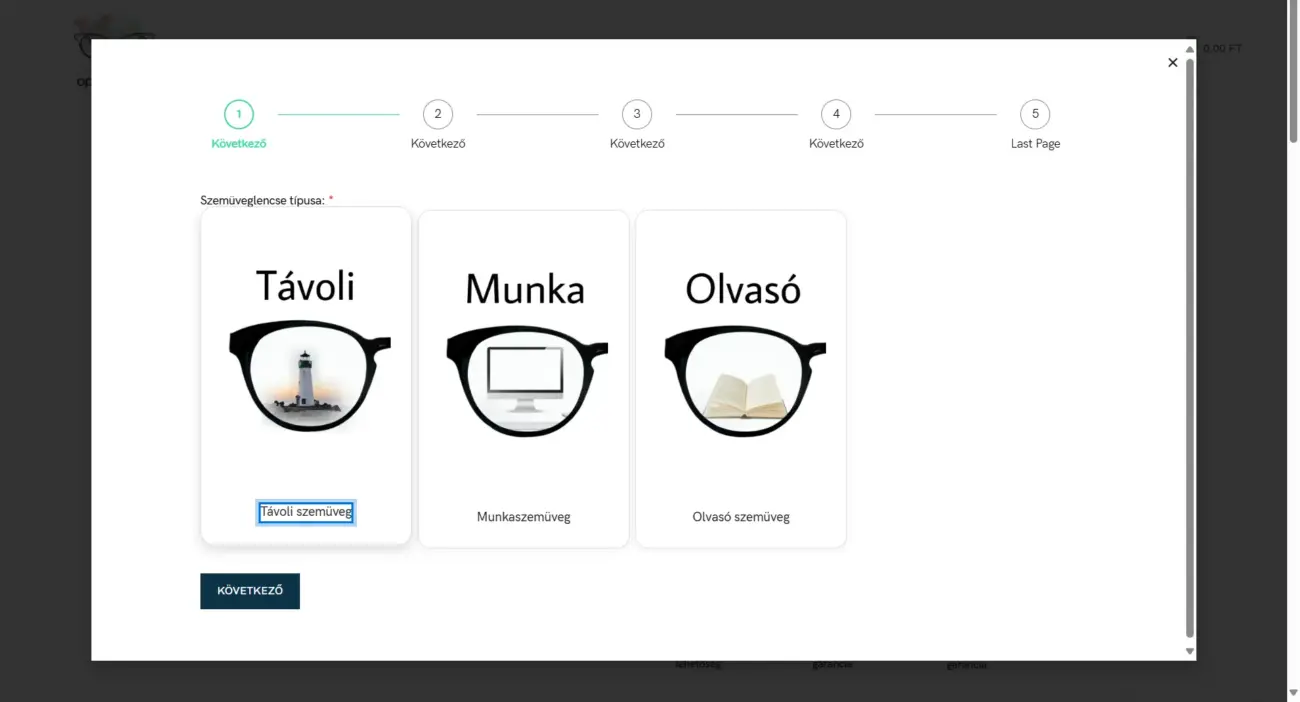Click the Távoli szemüveg label

(306, 513)
